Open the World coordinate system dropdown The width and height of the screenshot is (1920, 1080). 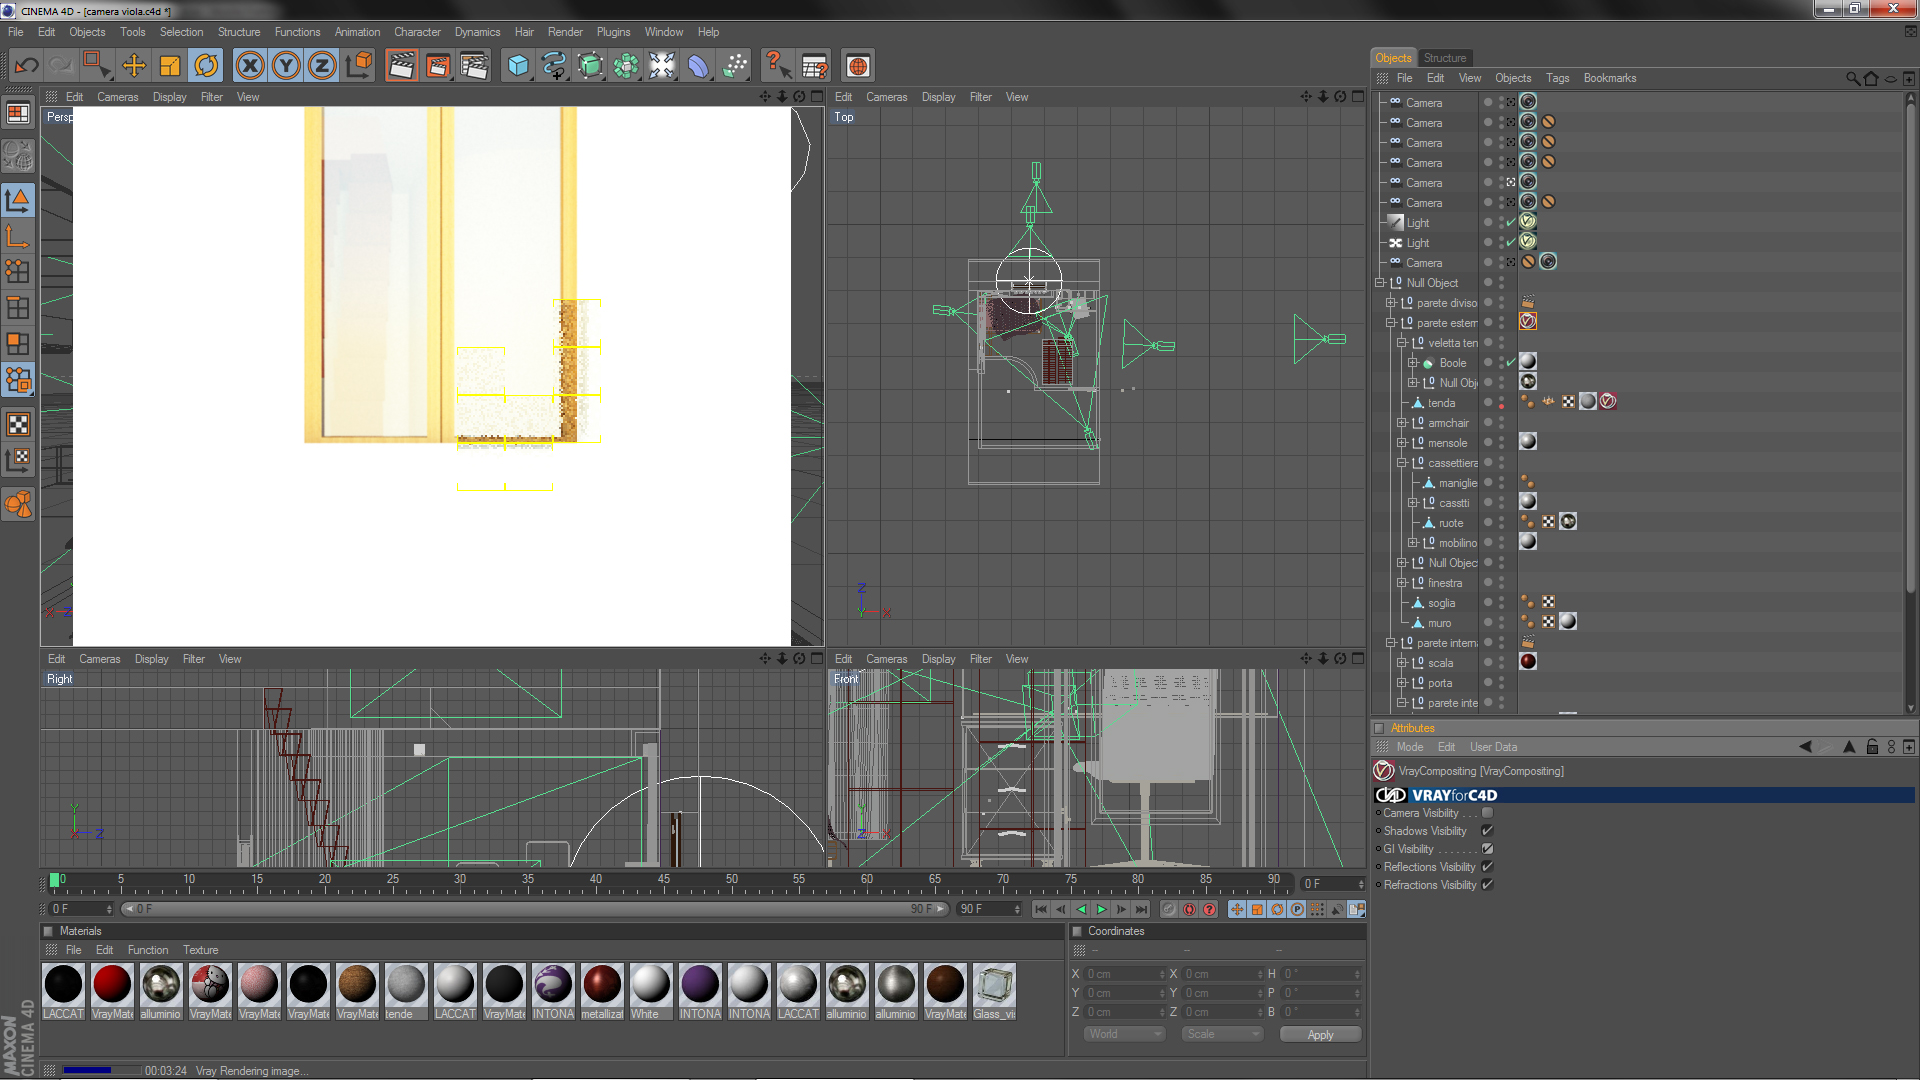pos(1125,1034)
